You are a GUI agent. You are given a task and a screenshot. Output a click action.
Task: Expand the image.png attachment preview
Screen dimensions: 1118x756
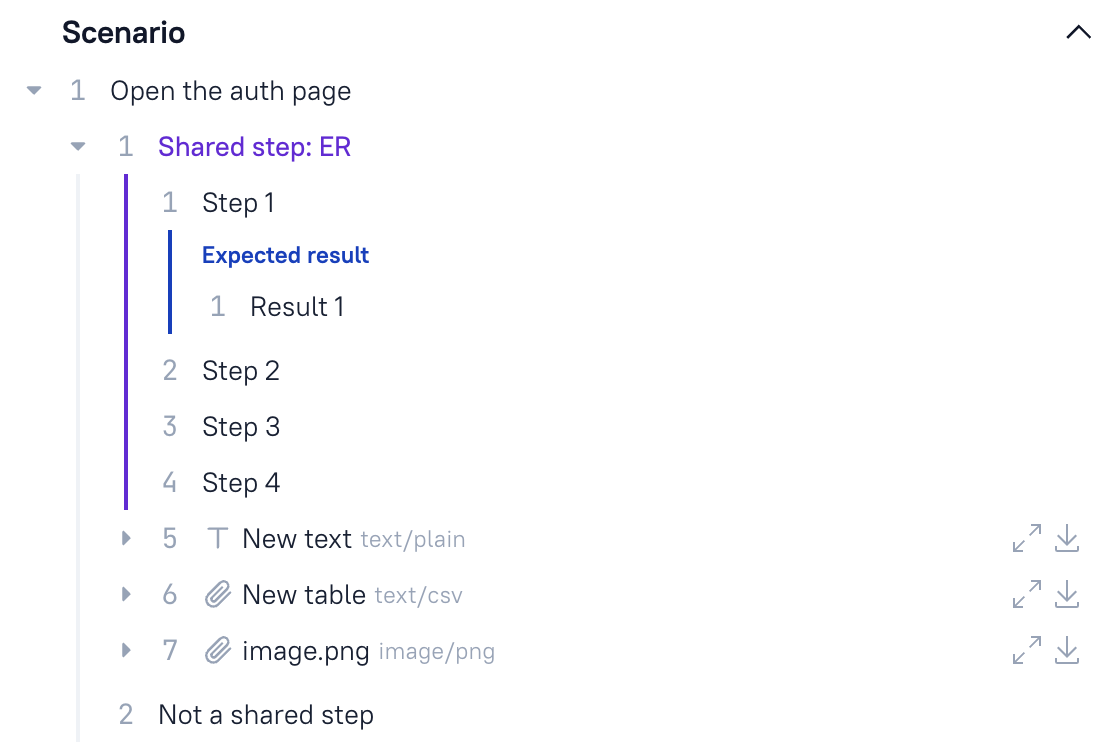[x=125, y=651]
